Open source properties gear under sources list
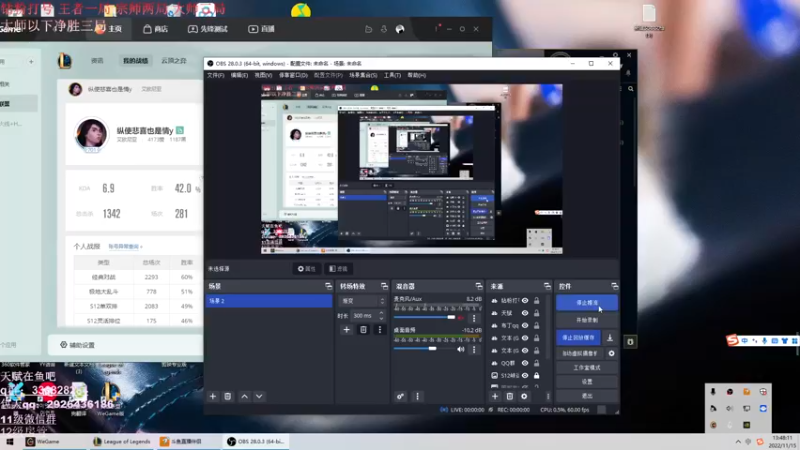 click(x=524, y=396)
